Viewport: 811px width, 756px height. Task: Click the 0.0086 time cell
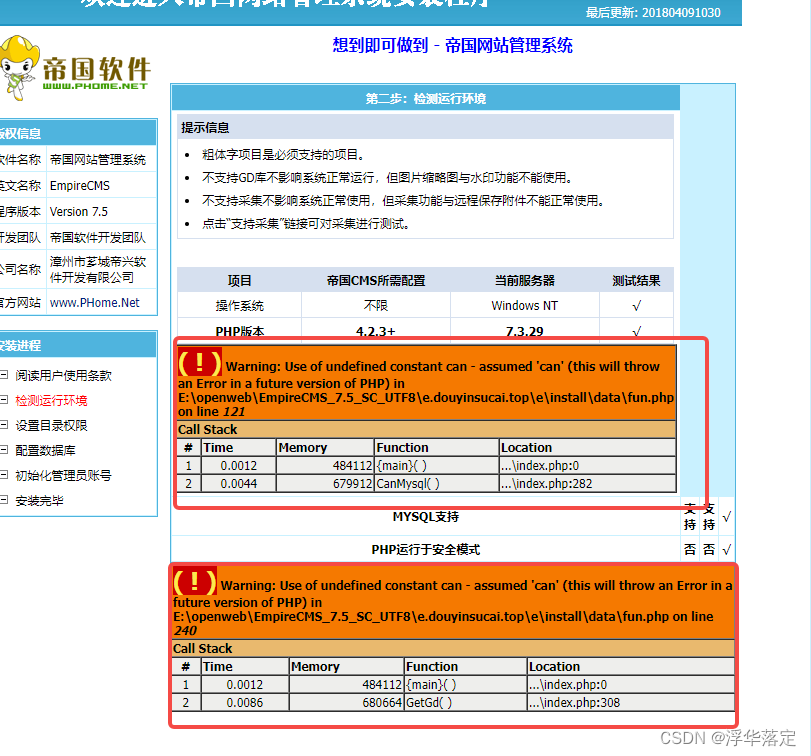tap(245, 702)
